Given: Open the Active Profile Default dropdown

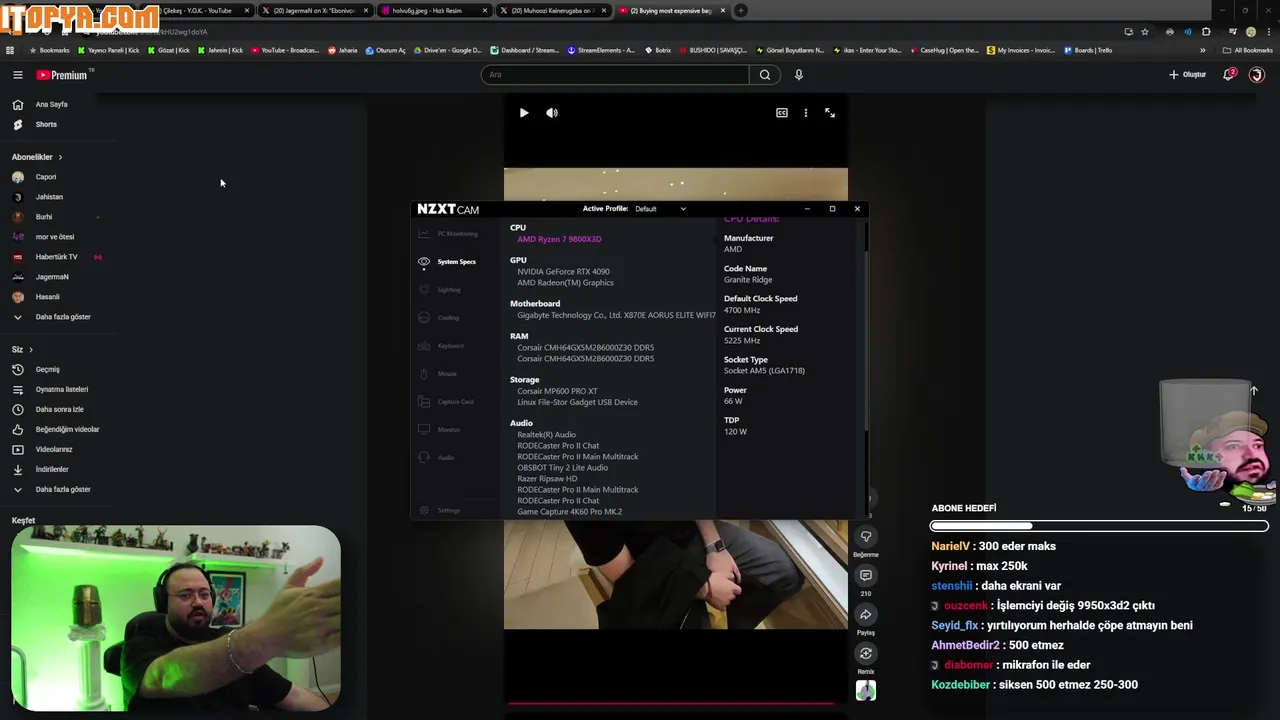Looking at the screenshot, I should [660, 209].
